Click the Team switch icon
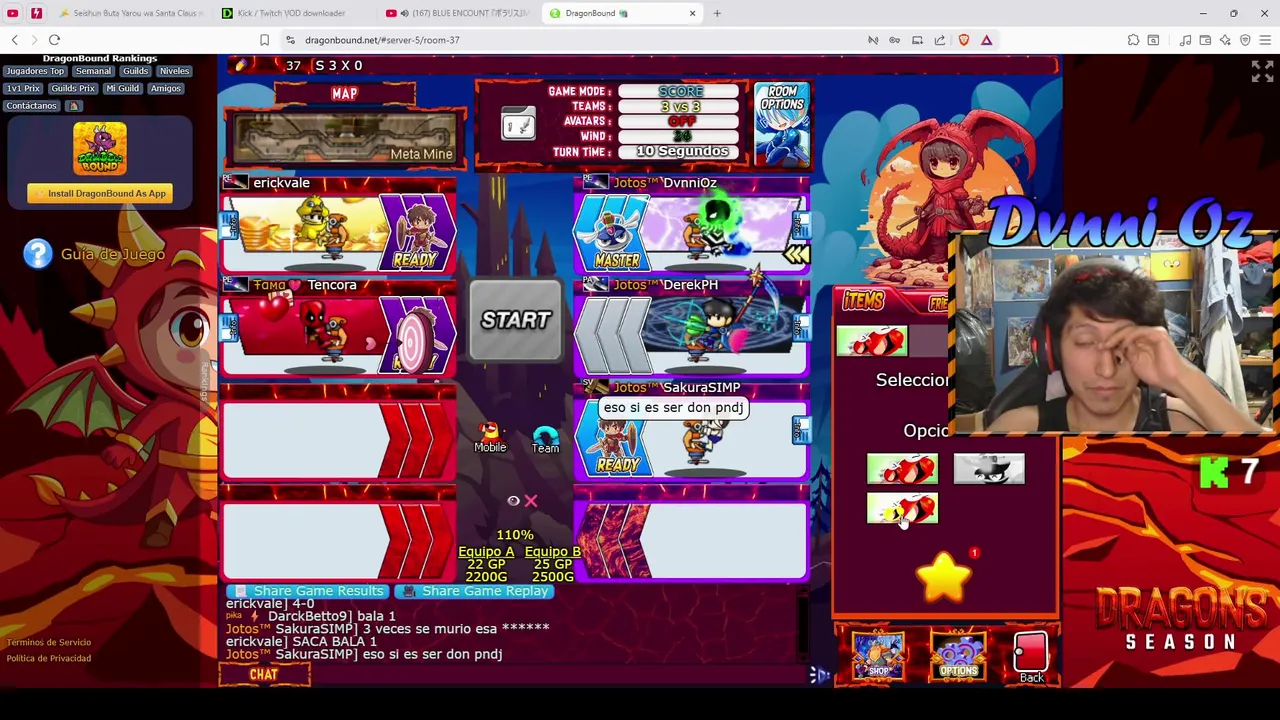 pyautogui.click(x=545, y=439)
